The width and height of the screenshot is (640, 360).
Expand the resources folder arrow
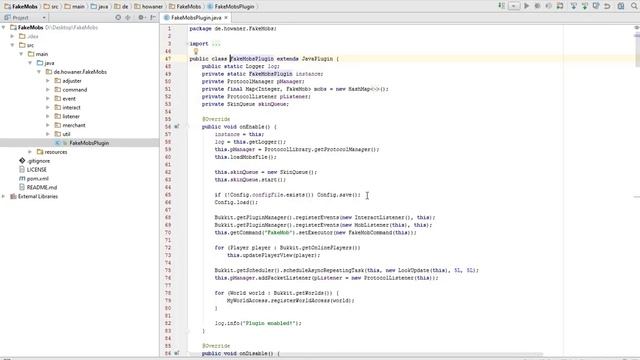31,152
